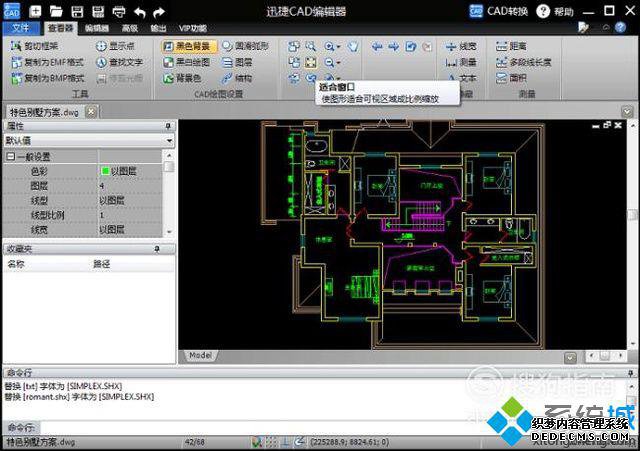Toggle the 黑色背景 black background option
The width and height of the screenshot is (640, 451).
click(x=188, y=46)
